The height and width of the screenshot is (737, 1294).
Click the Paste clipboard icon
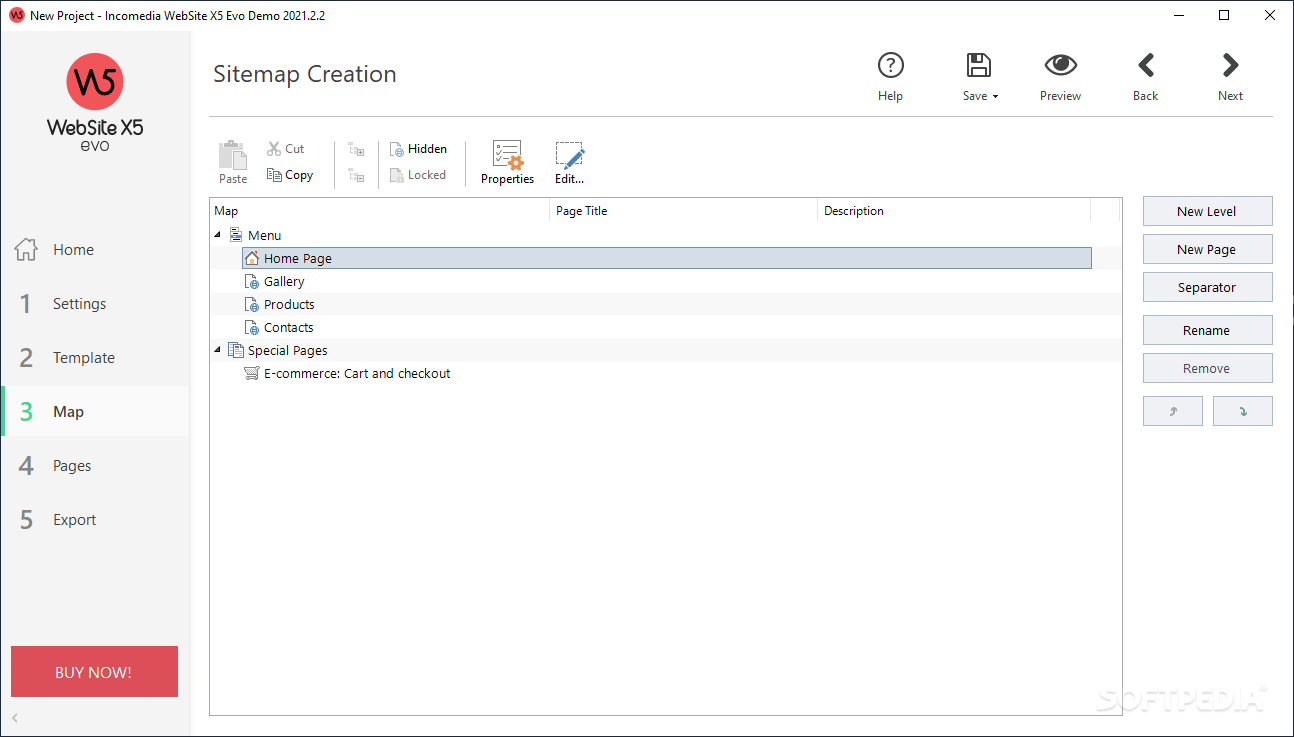(233, 156)
